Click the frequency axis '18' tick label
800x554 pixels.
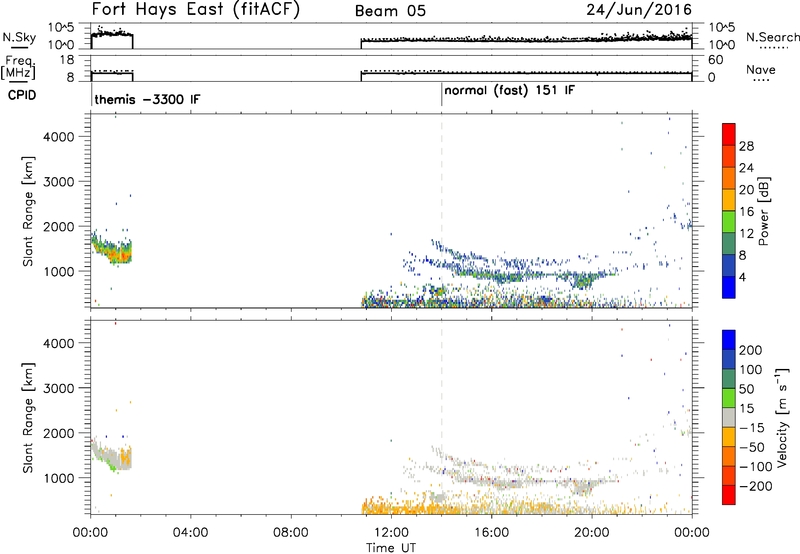(67, 60)
